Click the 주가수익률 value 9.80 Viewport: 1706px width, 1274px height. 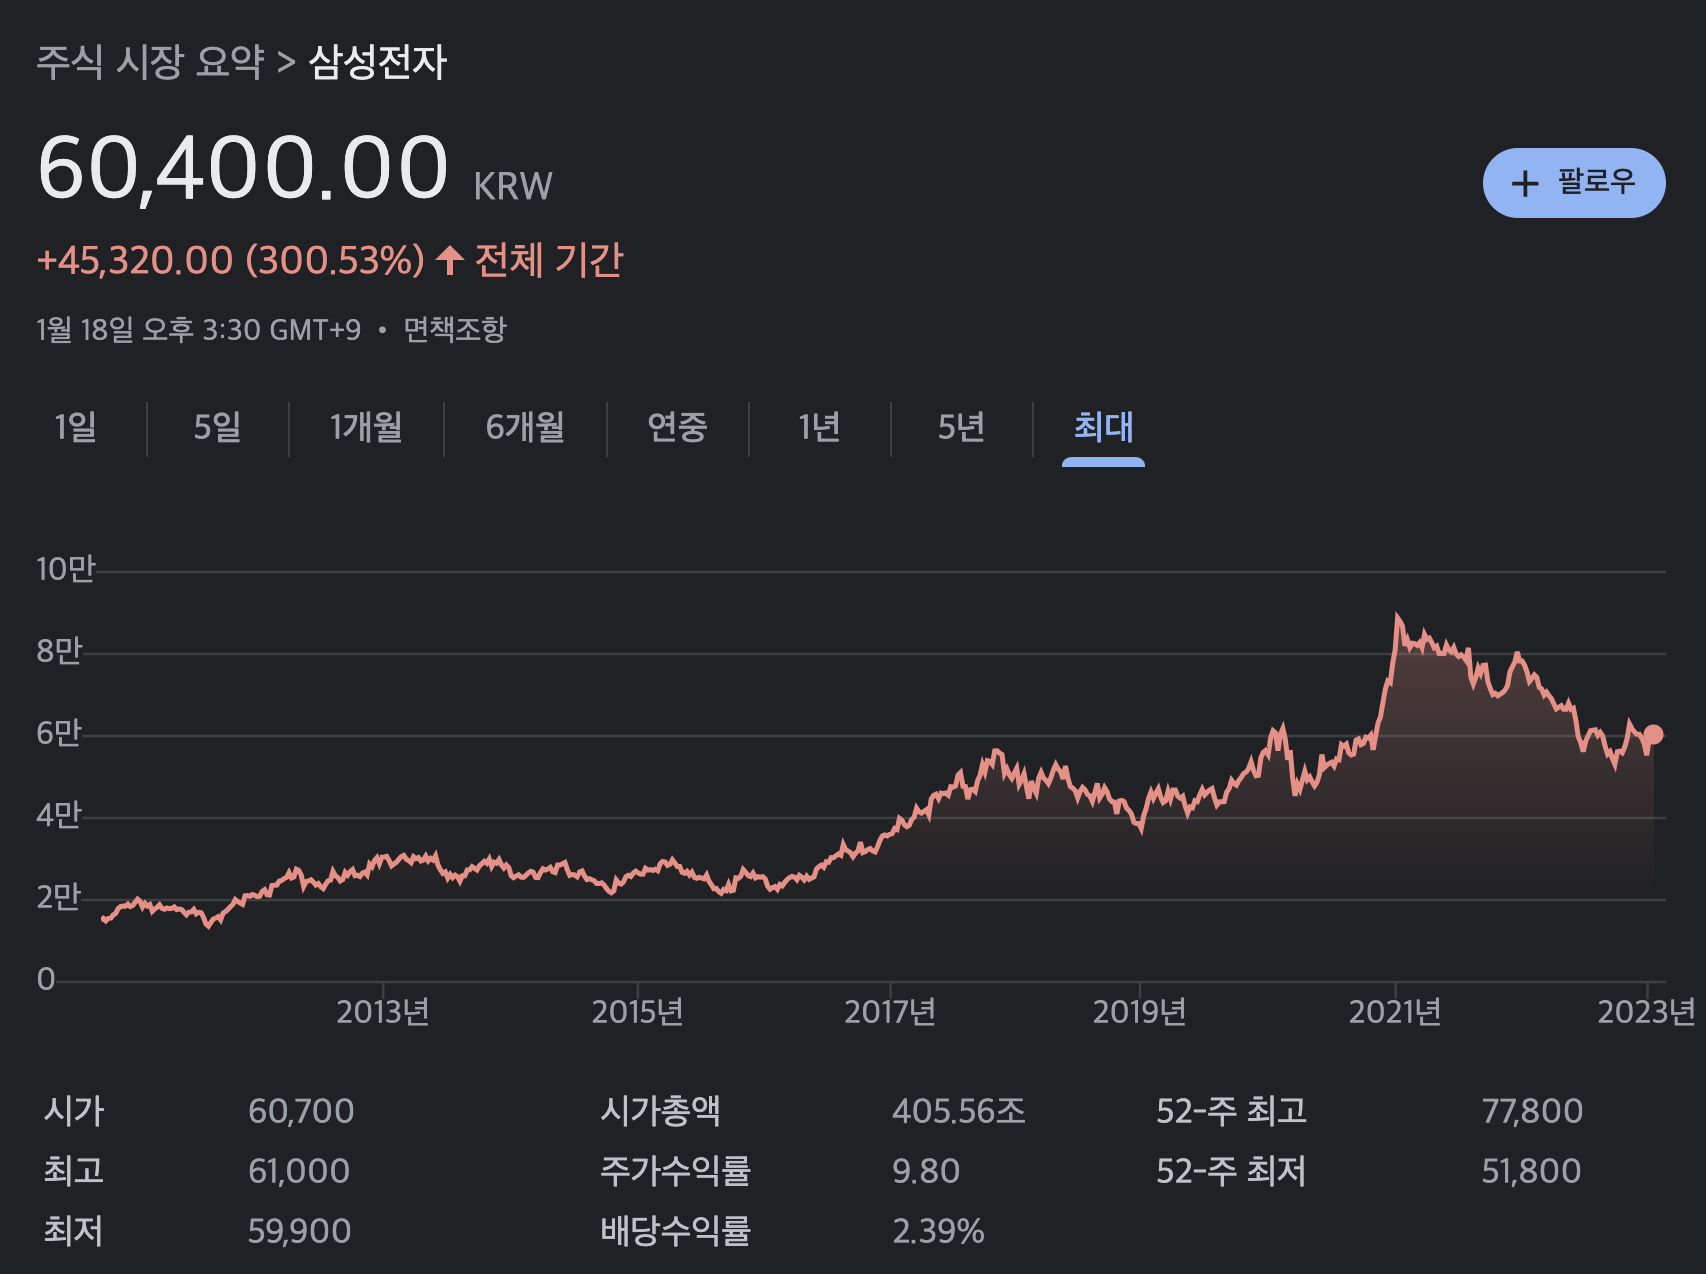click(x=926, y=1171)
